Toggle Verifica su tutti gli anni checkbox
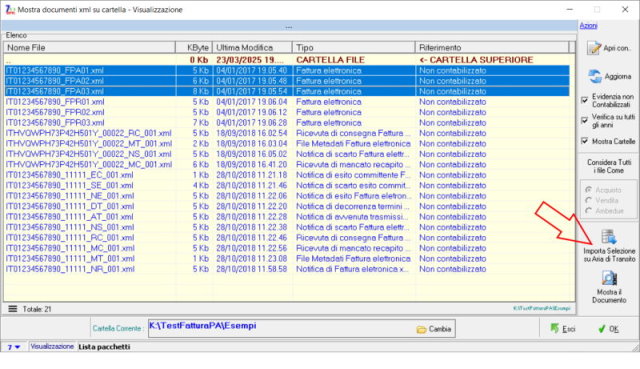Screen dimensions: 640x369 [584, 120]
